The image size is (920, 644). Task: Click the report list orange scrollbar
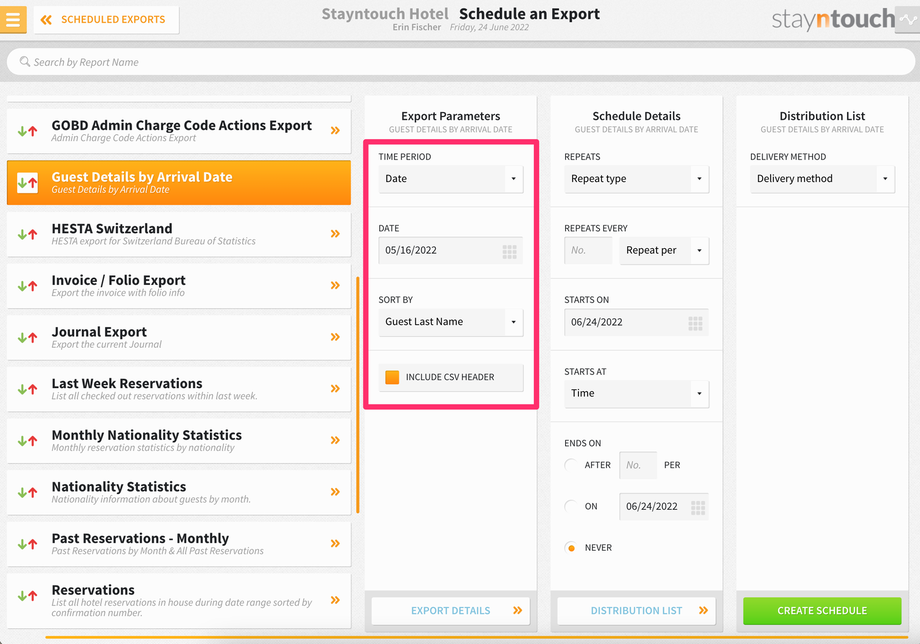[x=358, y=395]
